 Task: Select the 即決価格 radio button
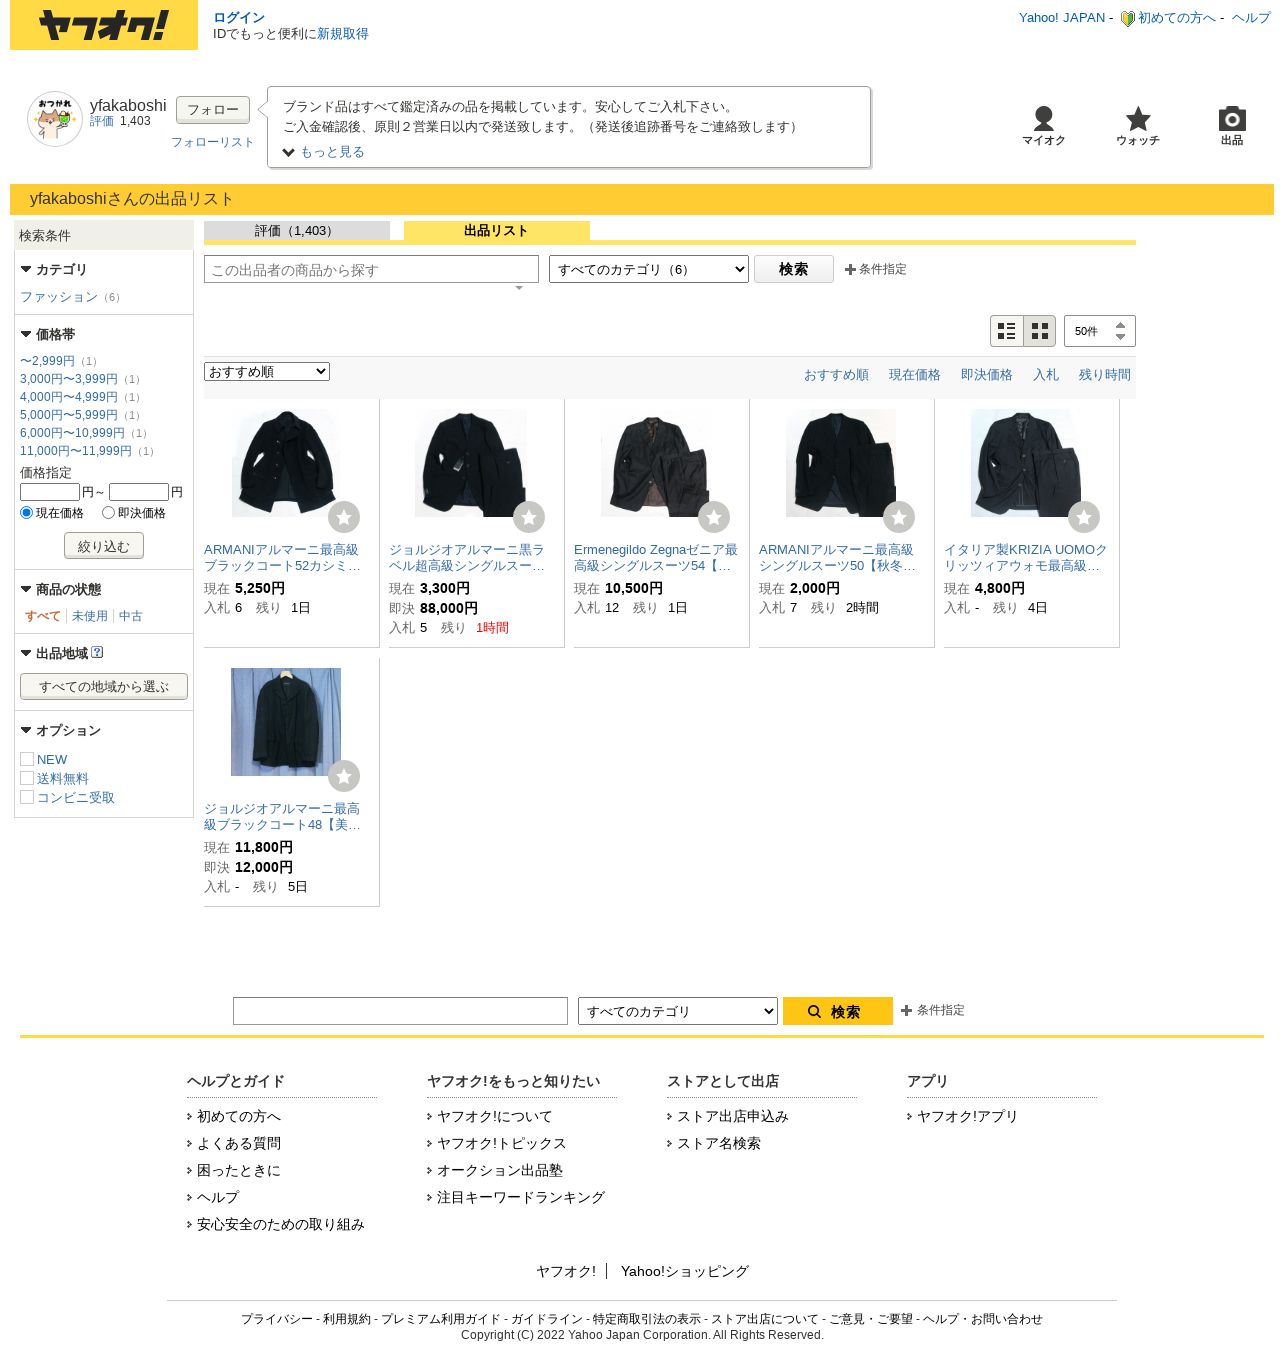pyautogui.click(x=108, y=513)
